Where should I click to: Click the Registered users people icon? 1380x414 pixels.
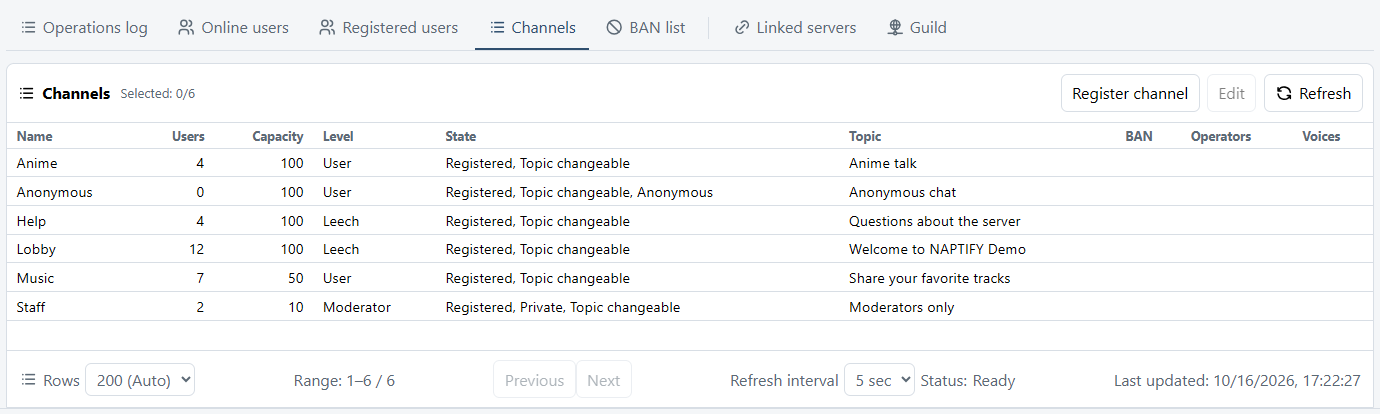coord(327,28)
